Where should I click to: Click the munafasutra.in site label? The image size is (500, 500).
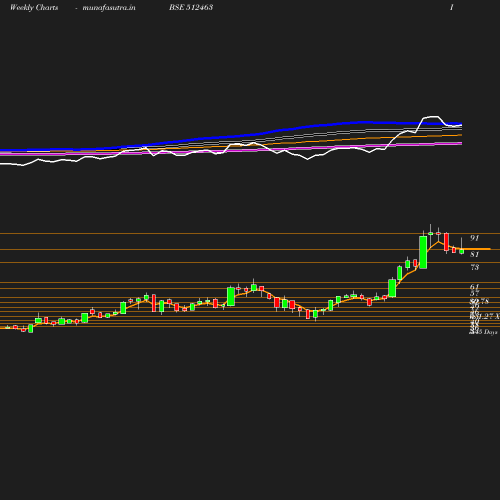109,8
